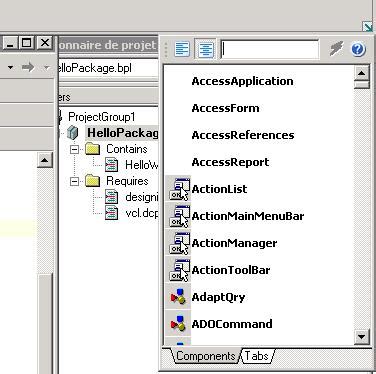Screen dimensions: 376x374
Task: Click the ActionMainMenuBar label text
Action: pos(248,216)
